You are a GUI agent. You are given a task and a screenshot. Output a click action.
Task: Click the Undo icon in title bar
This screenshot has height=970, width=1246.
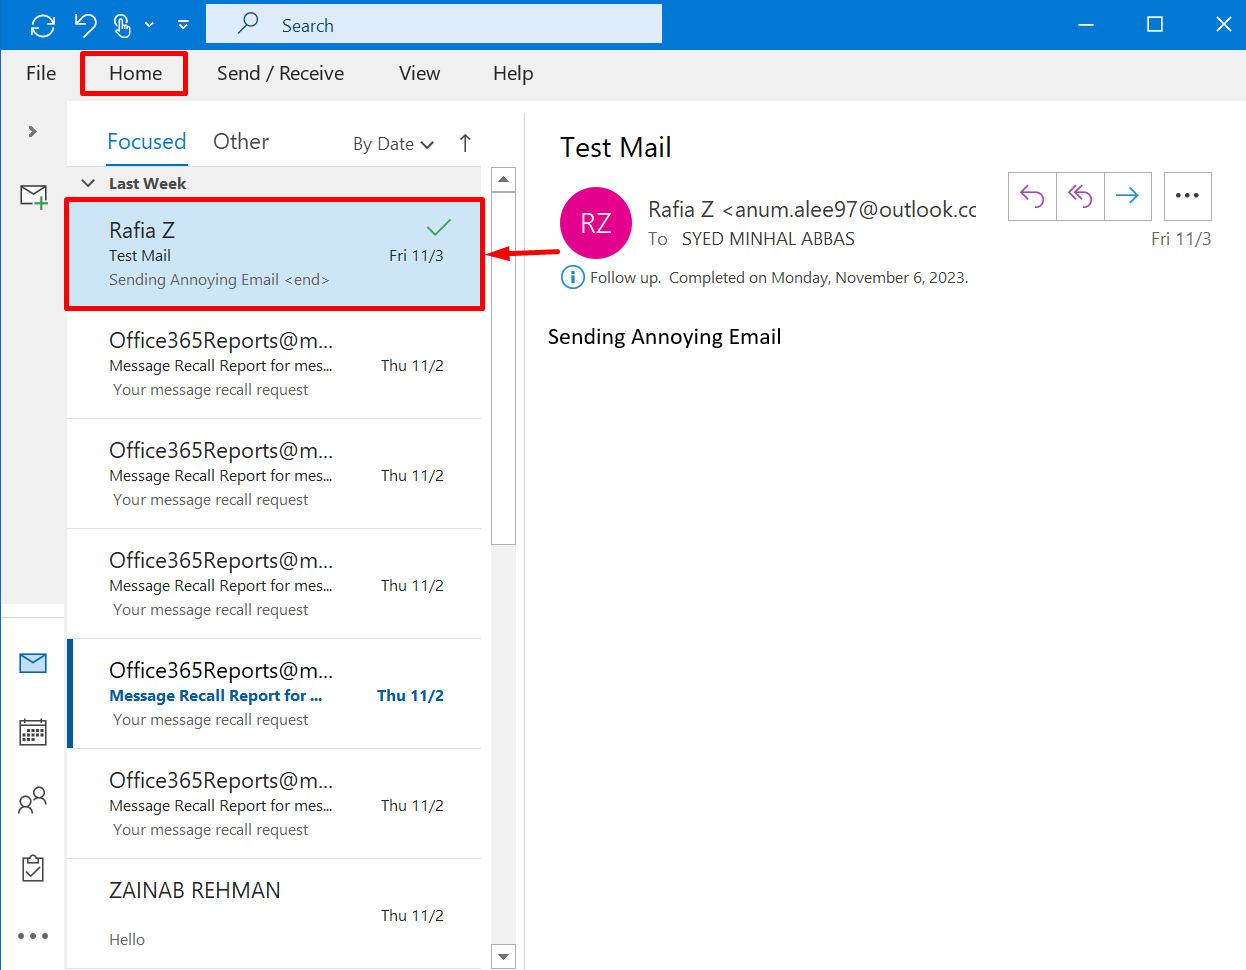click(x=86, y=25)
